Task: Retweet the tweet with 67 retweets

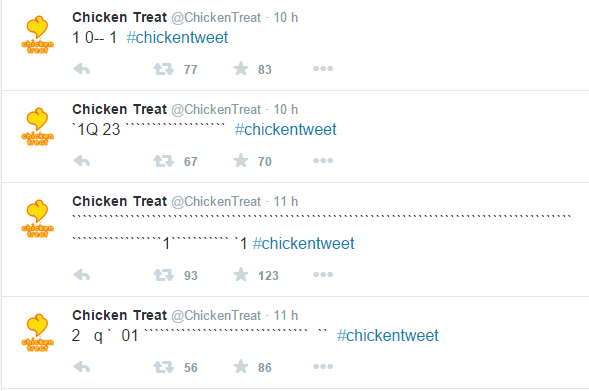Action: click(163, 161)
